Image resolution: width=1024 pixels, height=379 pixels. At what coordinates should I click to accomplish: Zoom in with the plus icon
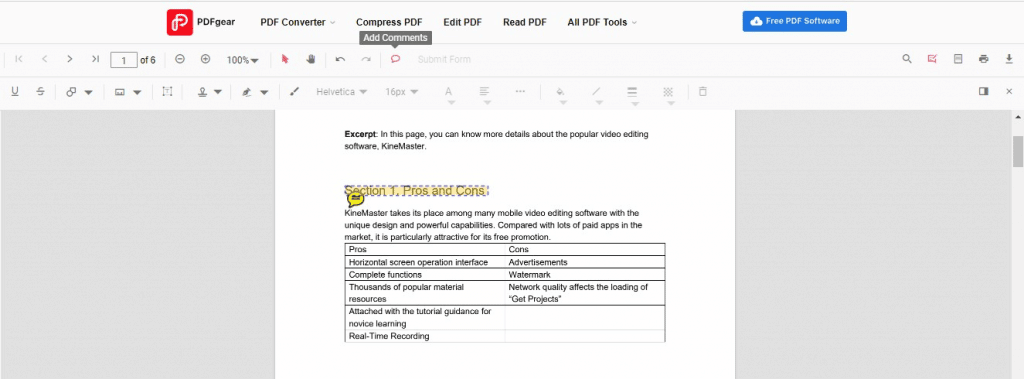point(205,59)
